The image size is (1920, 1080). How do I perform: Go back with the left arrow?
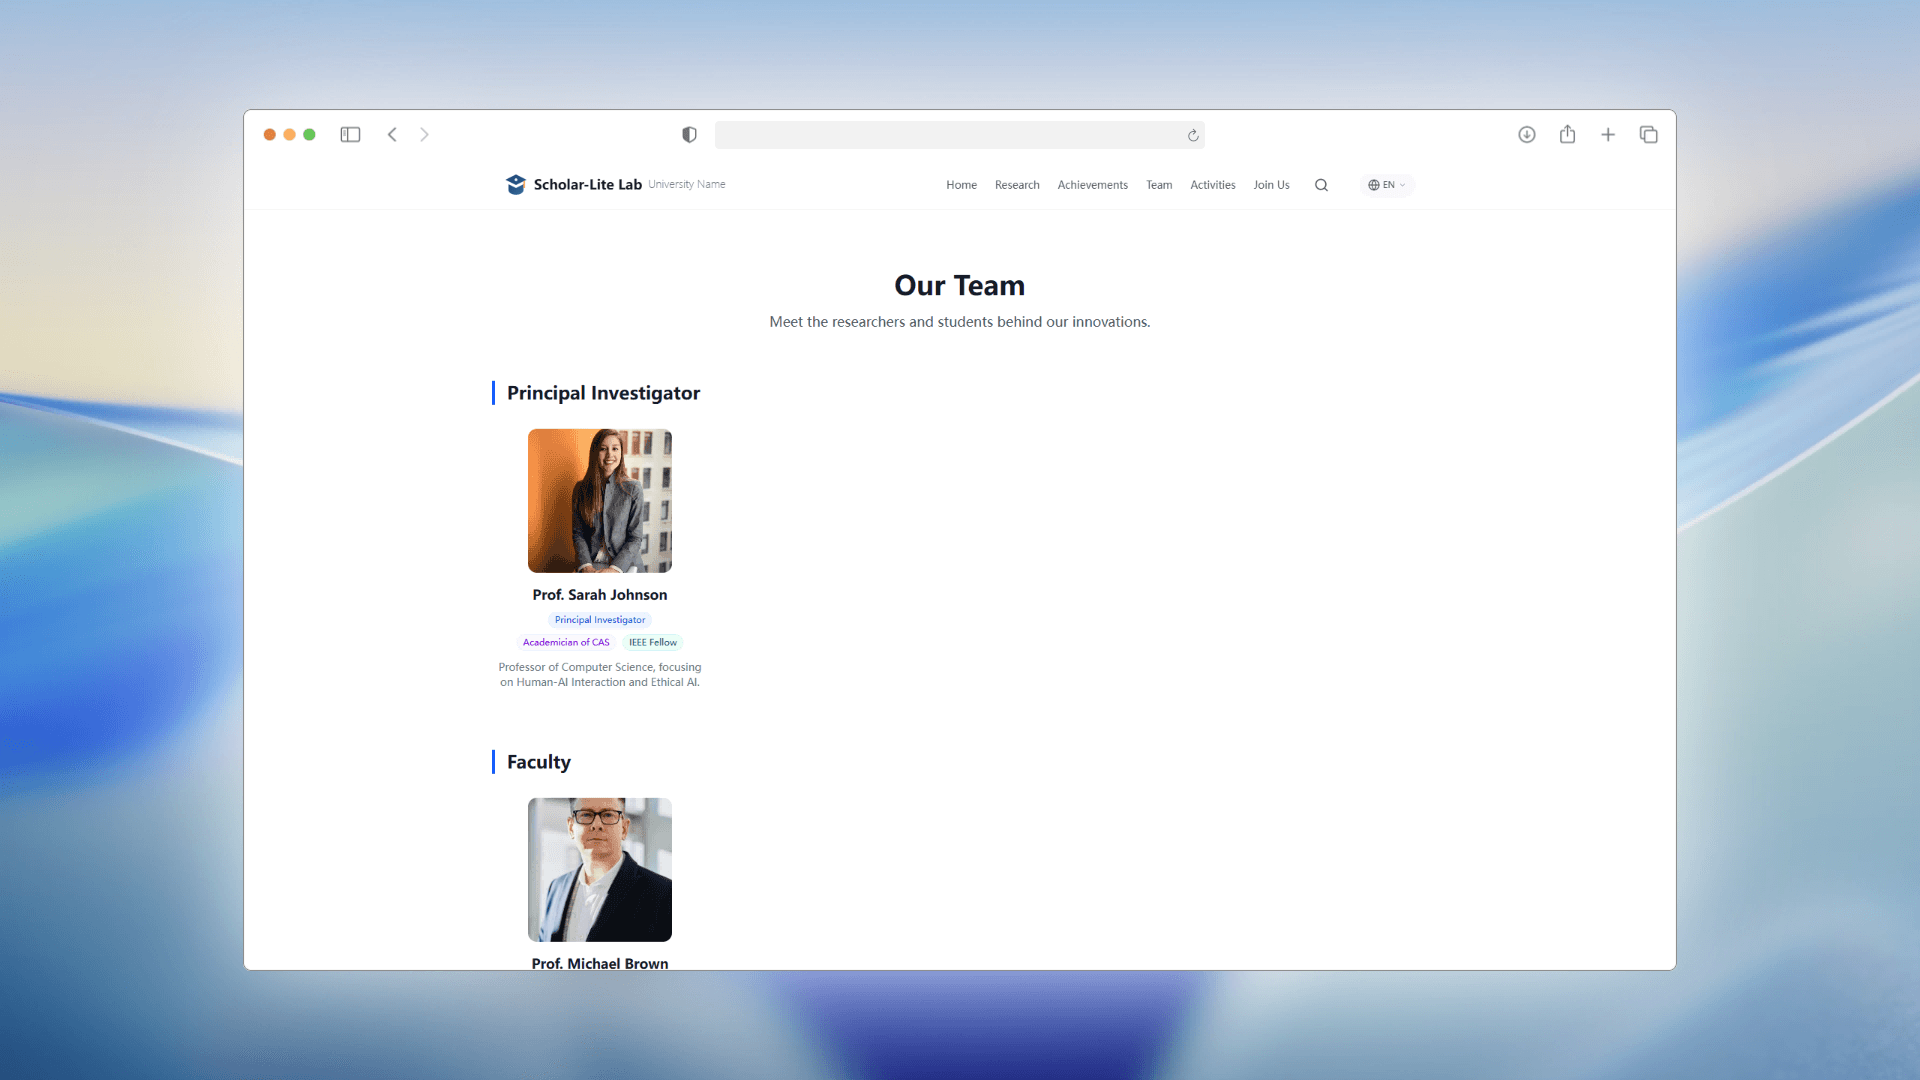tap(392, 134)
